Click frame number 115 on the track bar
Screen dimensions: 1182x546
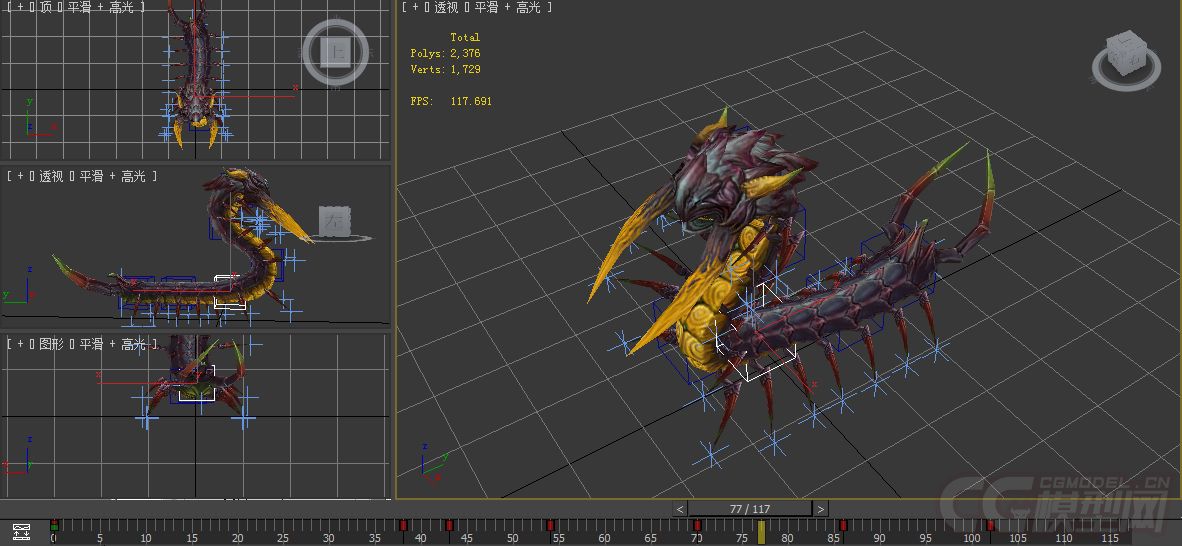1110,538
